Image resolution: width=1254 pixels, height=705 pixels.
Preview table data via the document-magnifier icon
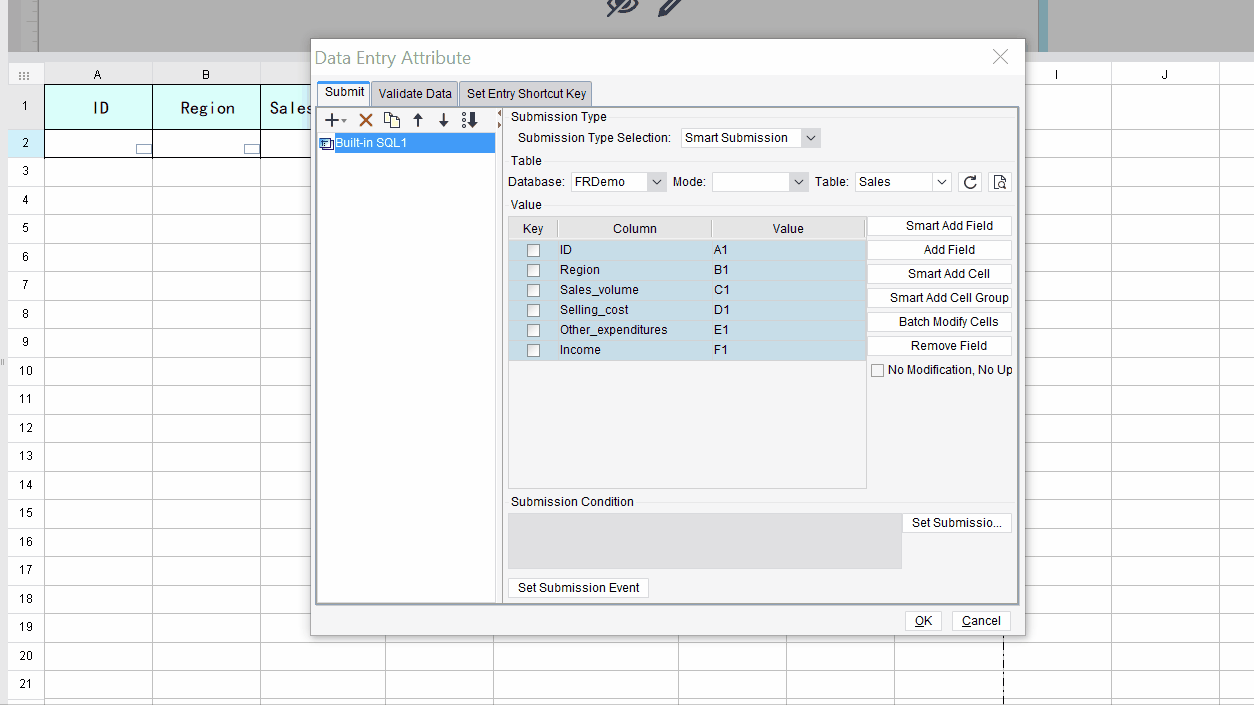click(999, 181)
